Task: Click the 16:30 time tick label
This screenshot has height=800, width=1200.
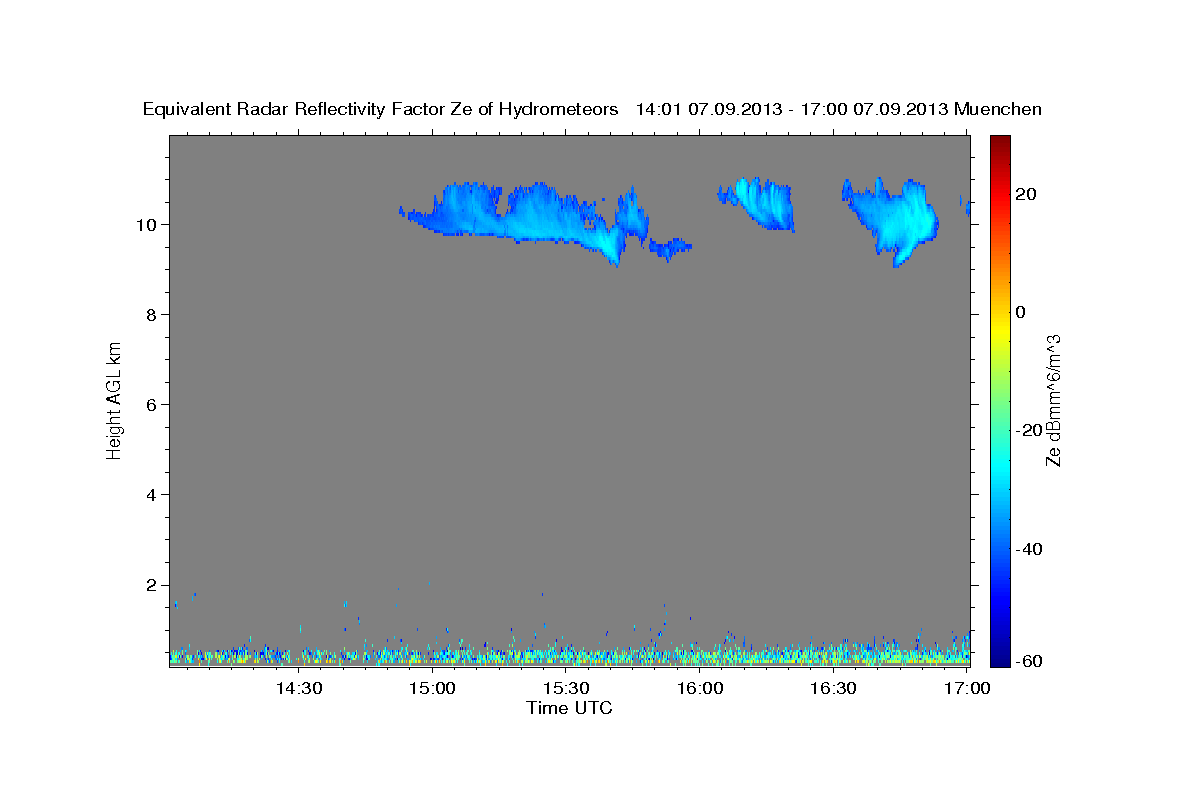Action: [x=834, y=688]
